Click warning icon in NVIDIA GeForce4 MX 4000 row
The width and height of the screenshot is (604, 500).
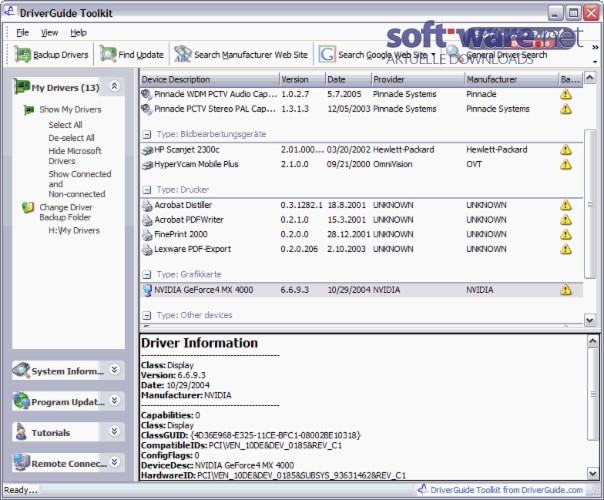(x=565, y=290)
